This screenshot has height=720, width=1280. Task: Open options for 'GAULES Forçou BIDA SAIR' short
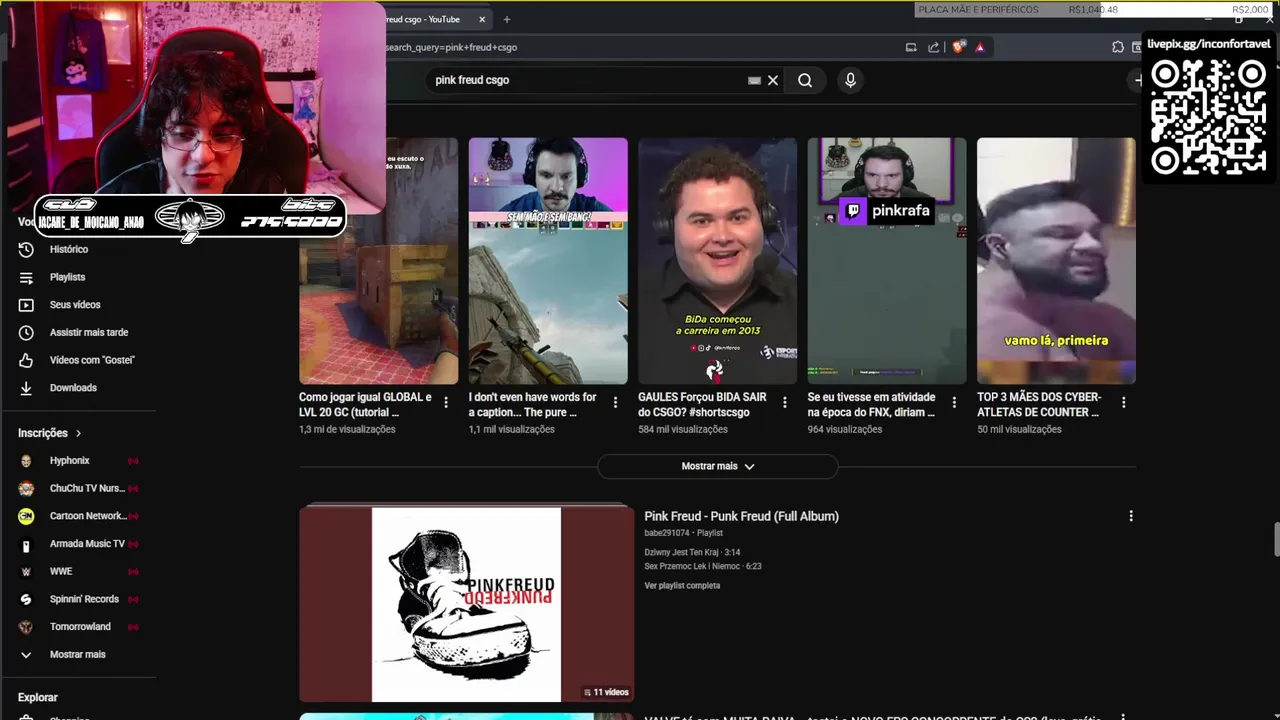click(x=785, y=402)
